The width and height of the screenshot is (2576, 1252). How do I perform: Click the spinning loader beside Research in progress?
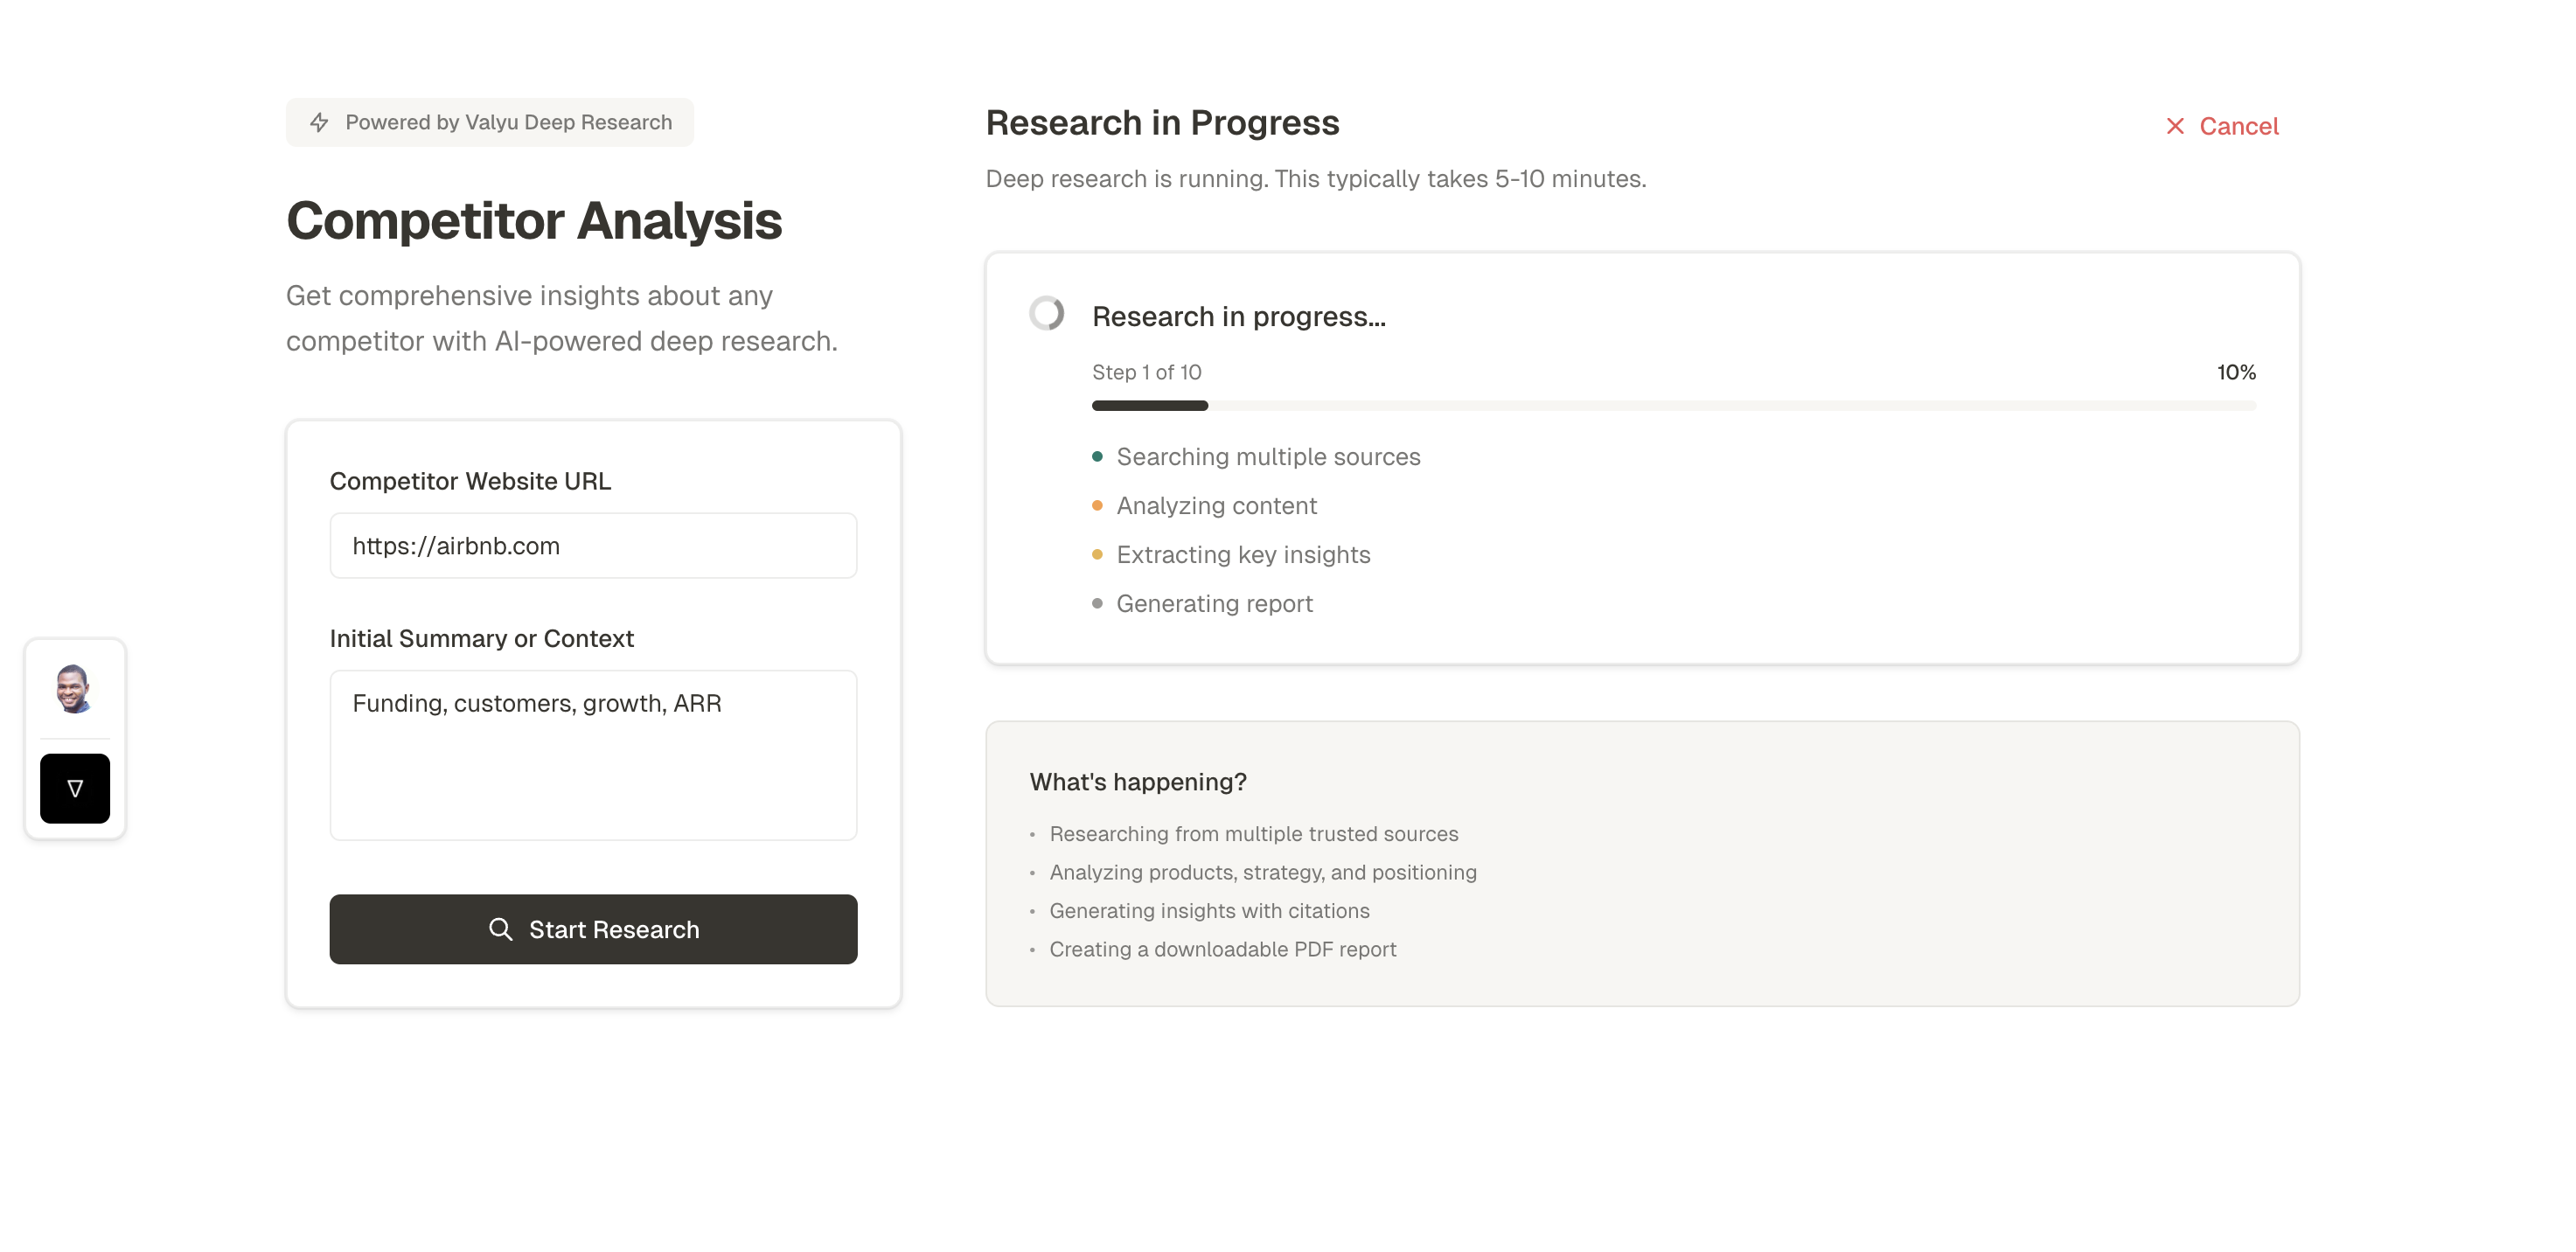click(1045, 314)
